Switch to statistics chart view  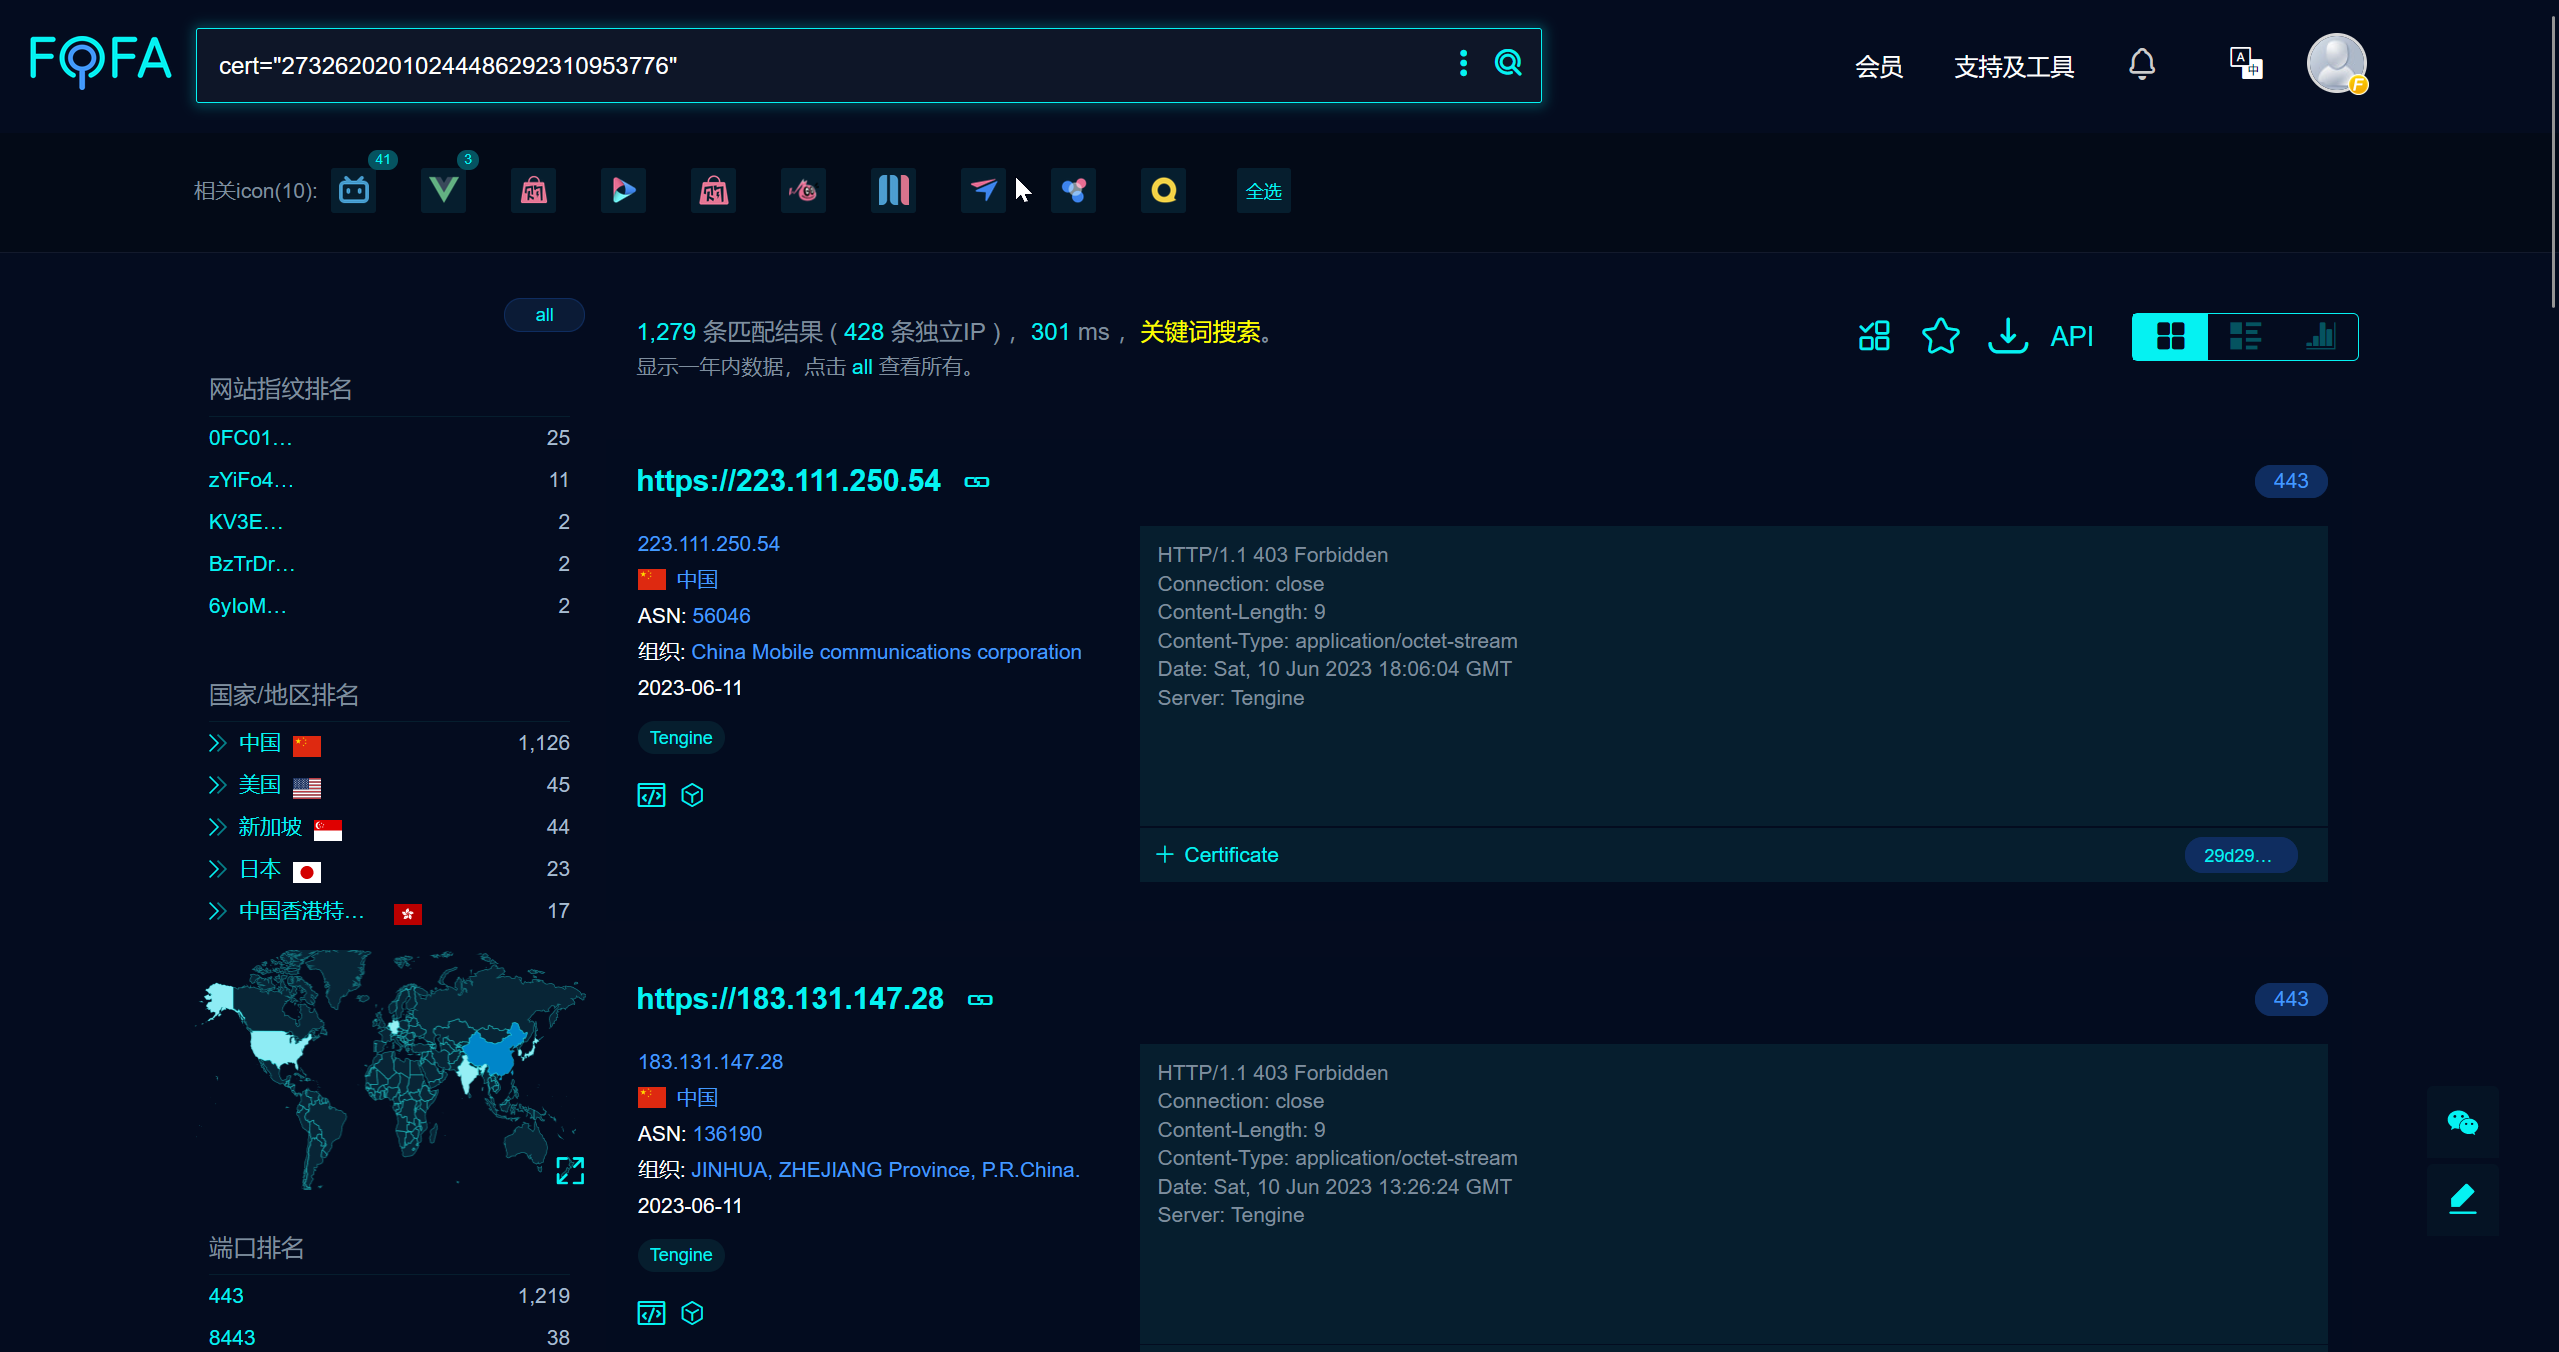[2320, 336]
